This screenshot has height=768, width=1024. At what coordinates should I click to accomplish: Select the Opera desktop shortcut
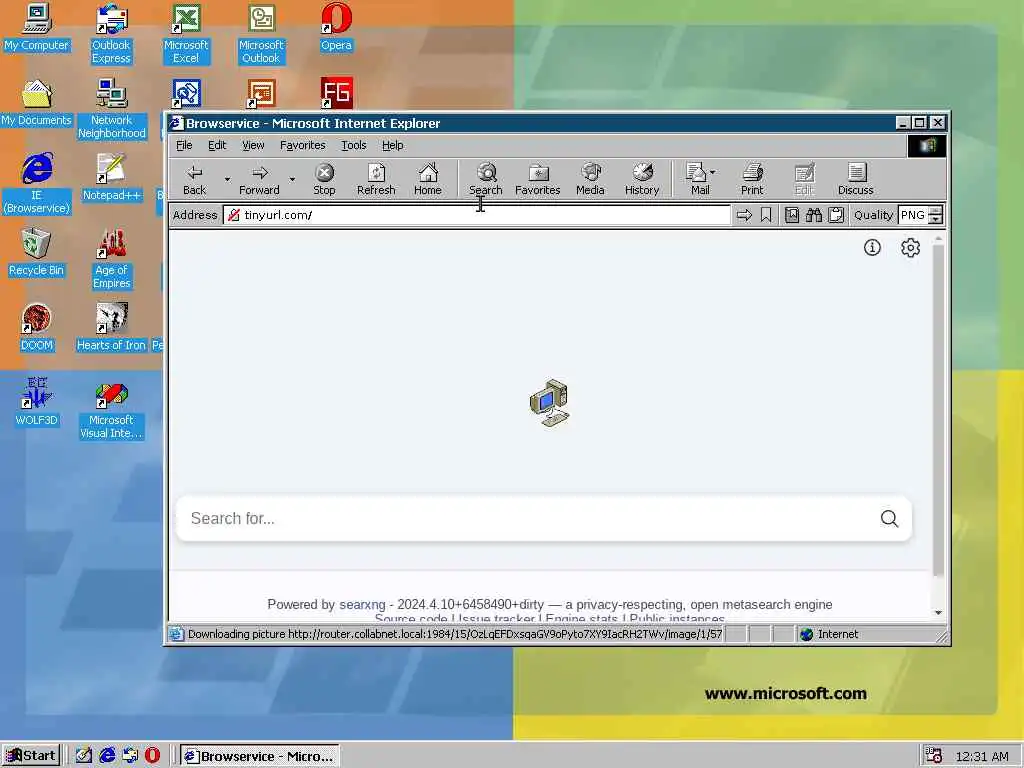pos(336,27)
